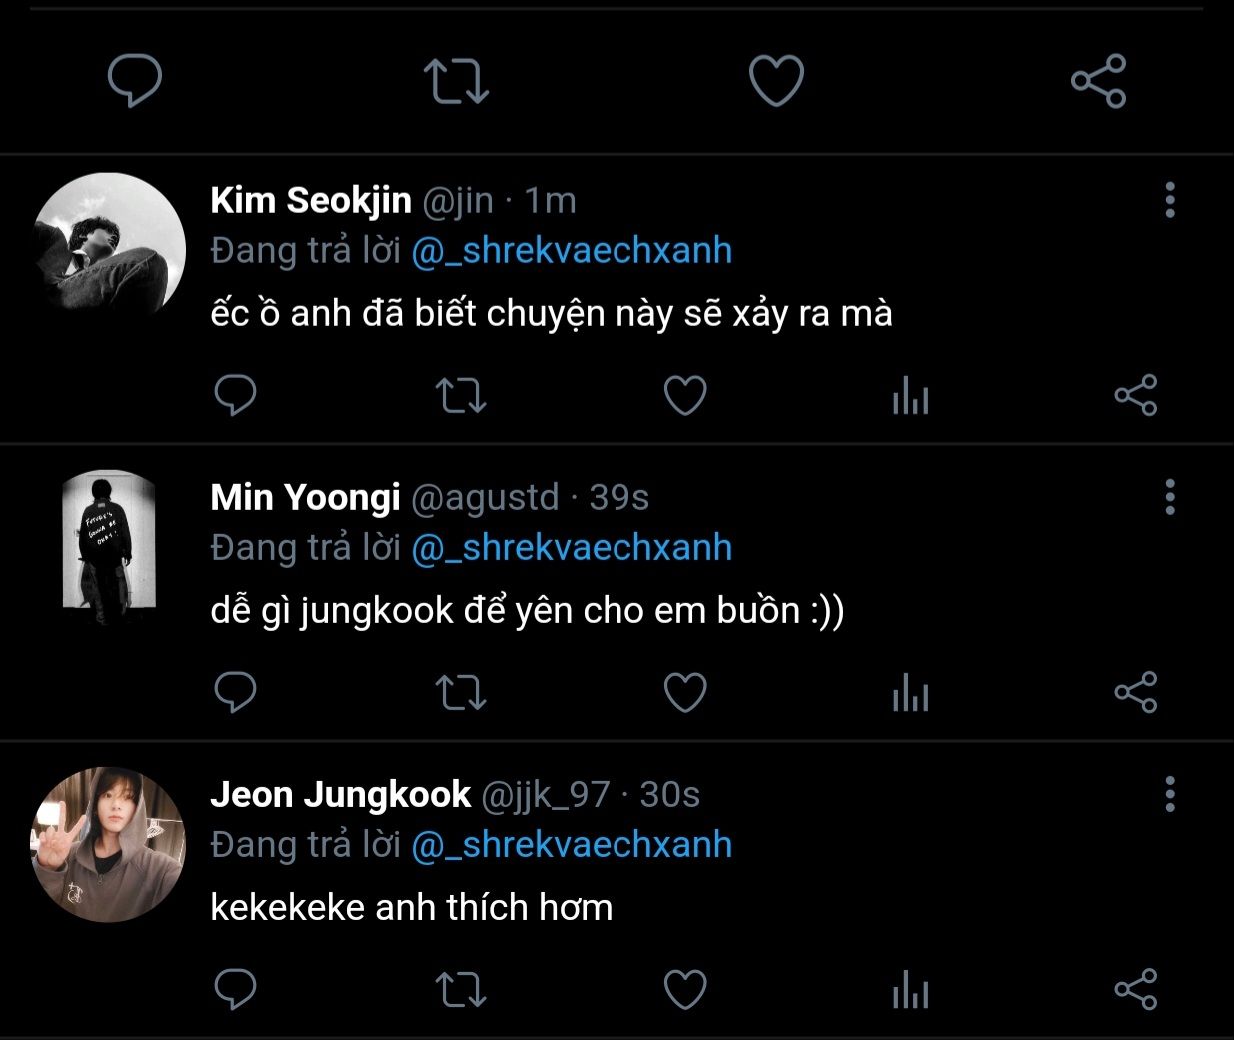Like Kim Seokjin's reply

pyautogui.click(x=685, y=396)
